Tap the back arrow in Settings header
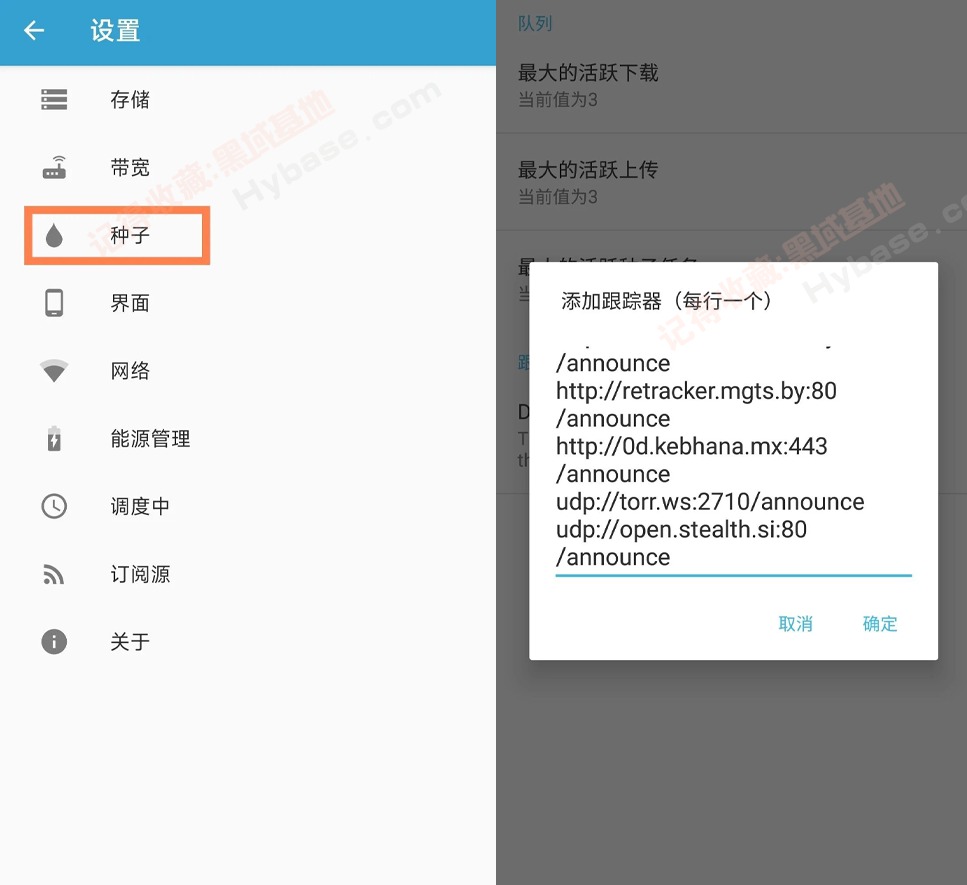 coord(35,31)
